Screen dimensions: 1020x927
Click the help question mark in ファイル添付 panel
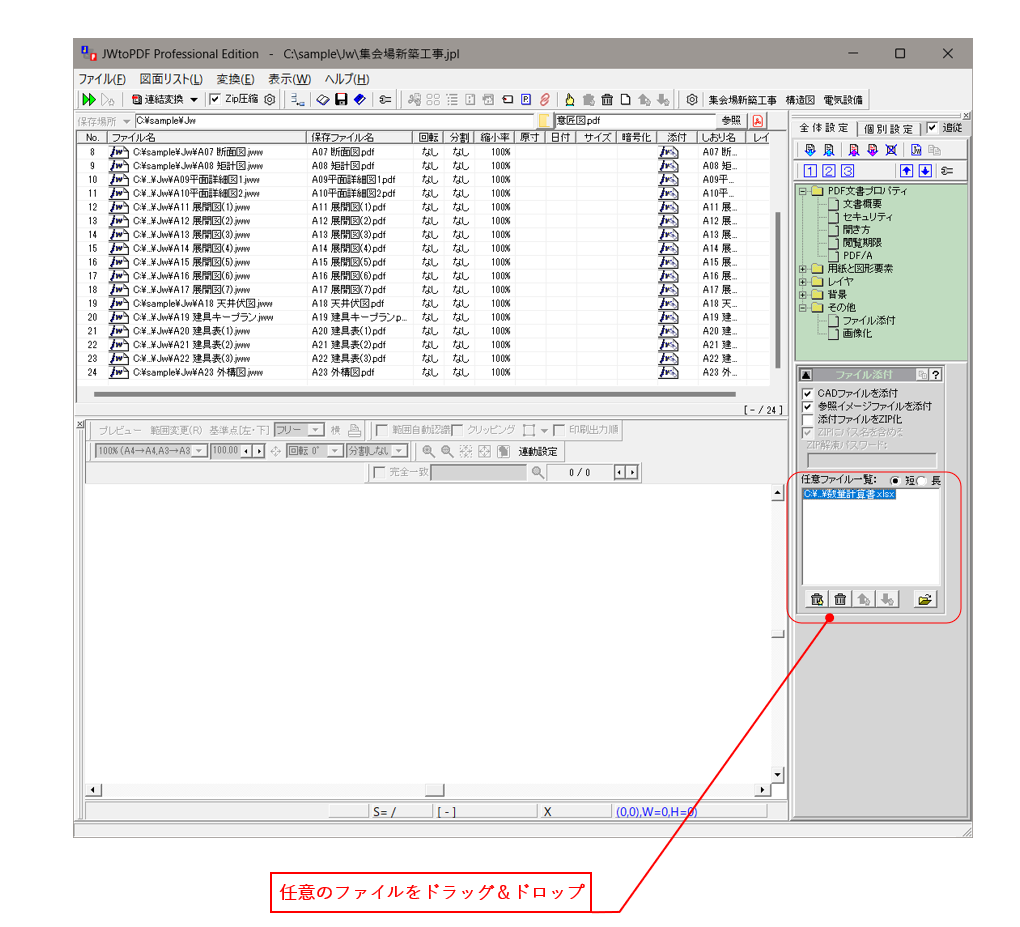pyautogui.click(x=936, y=375)
